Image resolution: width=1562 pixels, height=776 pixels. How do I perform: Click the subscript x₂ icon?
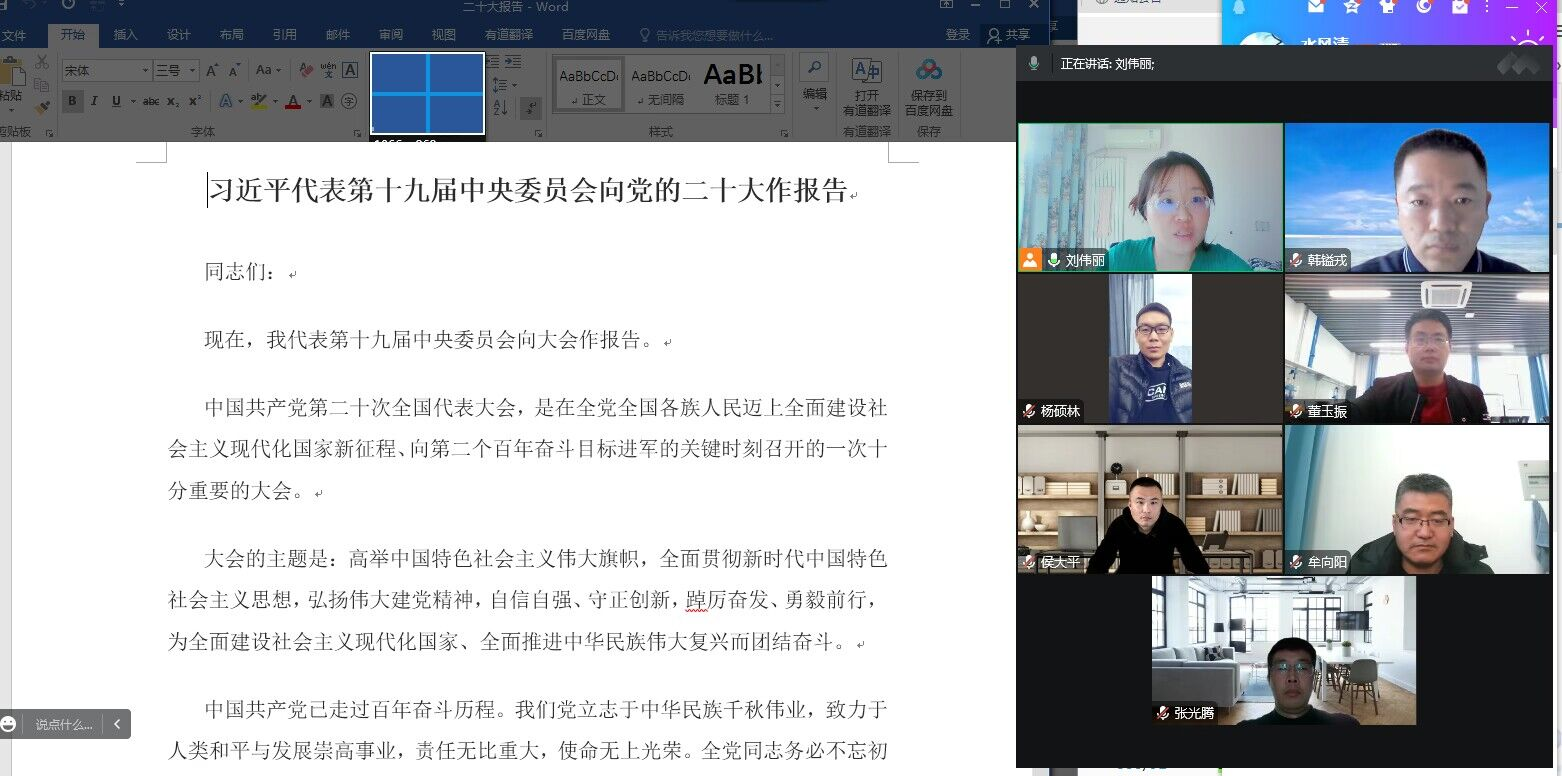pyautogui.click(x=173, y=101)
